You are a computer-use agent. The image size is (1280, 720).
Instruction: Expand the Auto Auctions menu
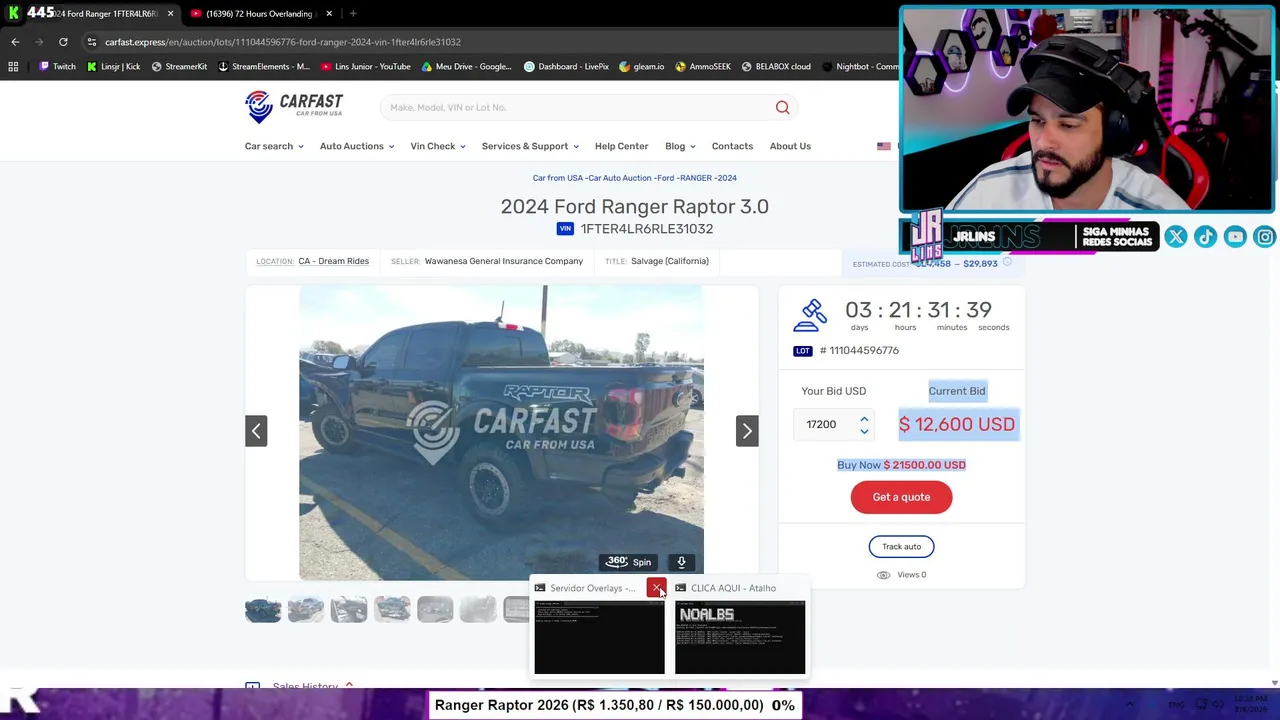click(x=357, y=146)
